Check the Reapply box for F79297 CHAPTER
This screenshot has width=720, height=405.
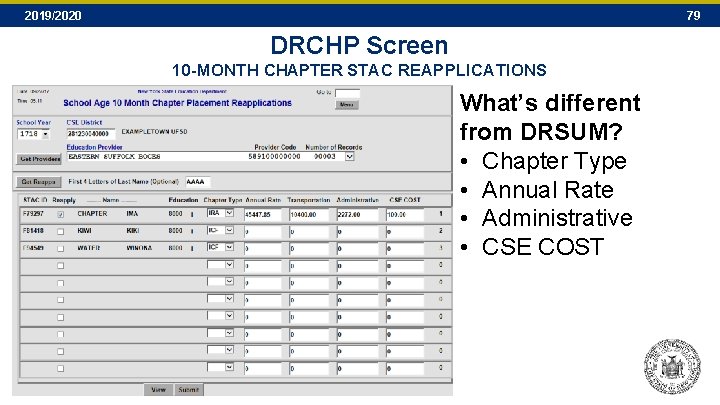[x=61, y=214]
